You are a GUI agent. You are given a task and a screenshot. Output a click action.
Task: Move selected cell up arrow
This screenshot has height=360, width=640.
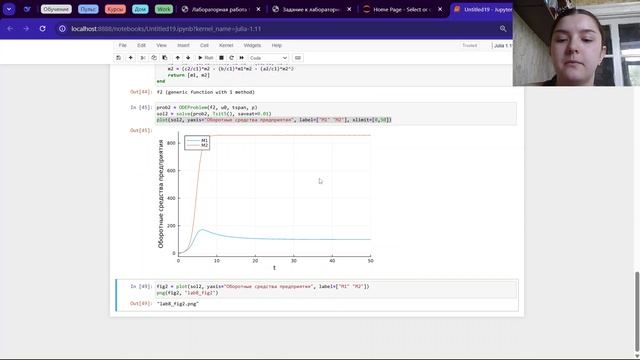(178, 58)
